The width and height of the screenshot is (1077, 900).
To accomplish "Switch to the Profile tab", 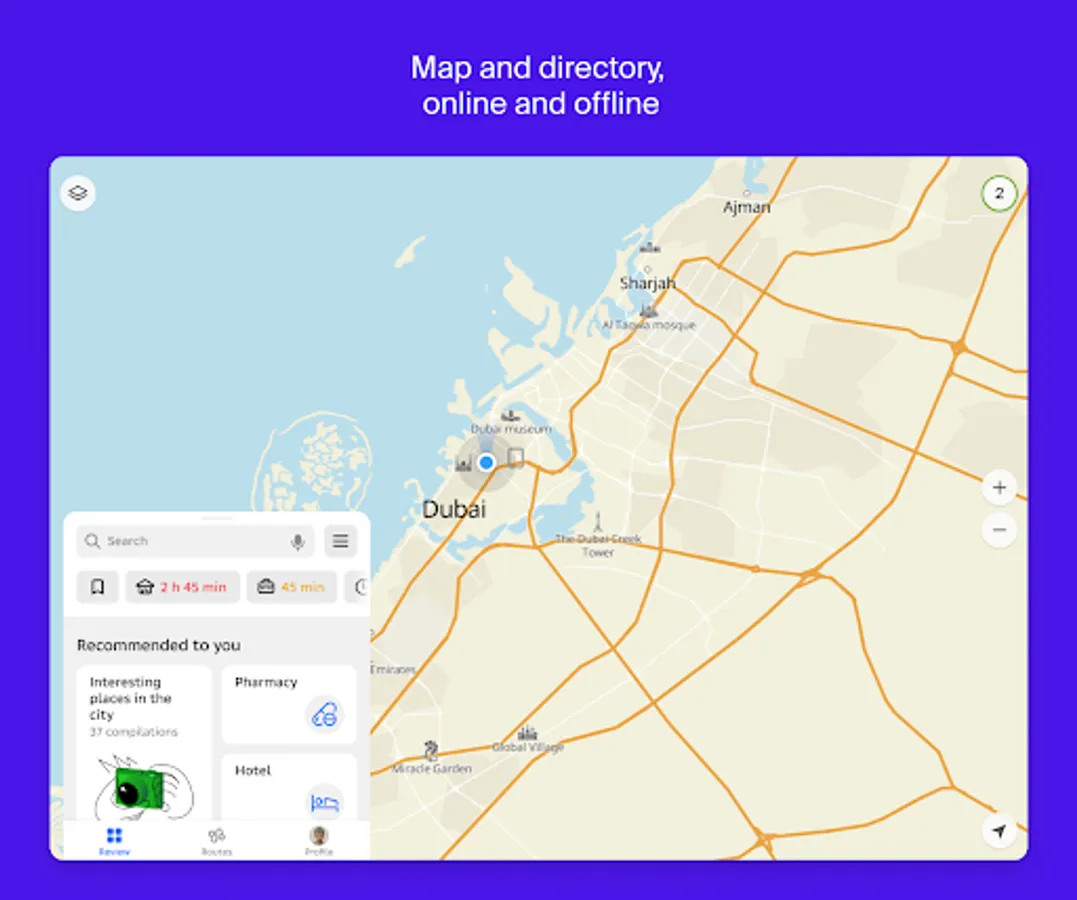I will tap(319, 841).
